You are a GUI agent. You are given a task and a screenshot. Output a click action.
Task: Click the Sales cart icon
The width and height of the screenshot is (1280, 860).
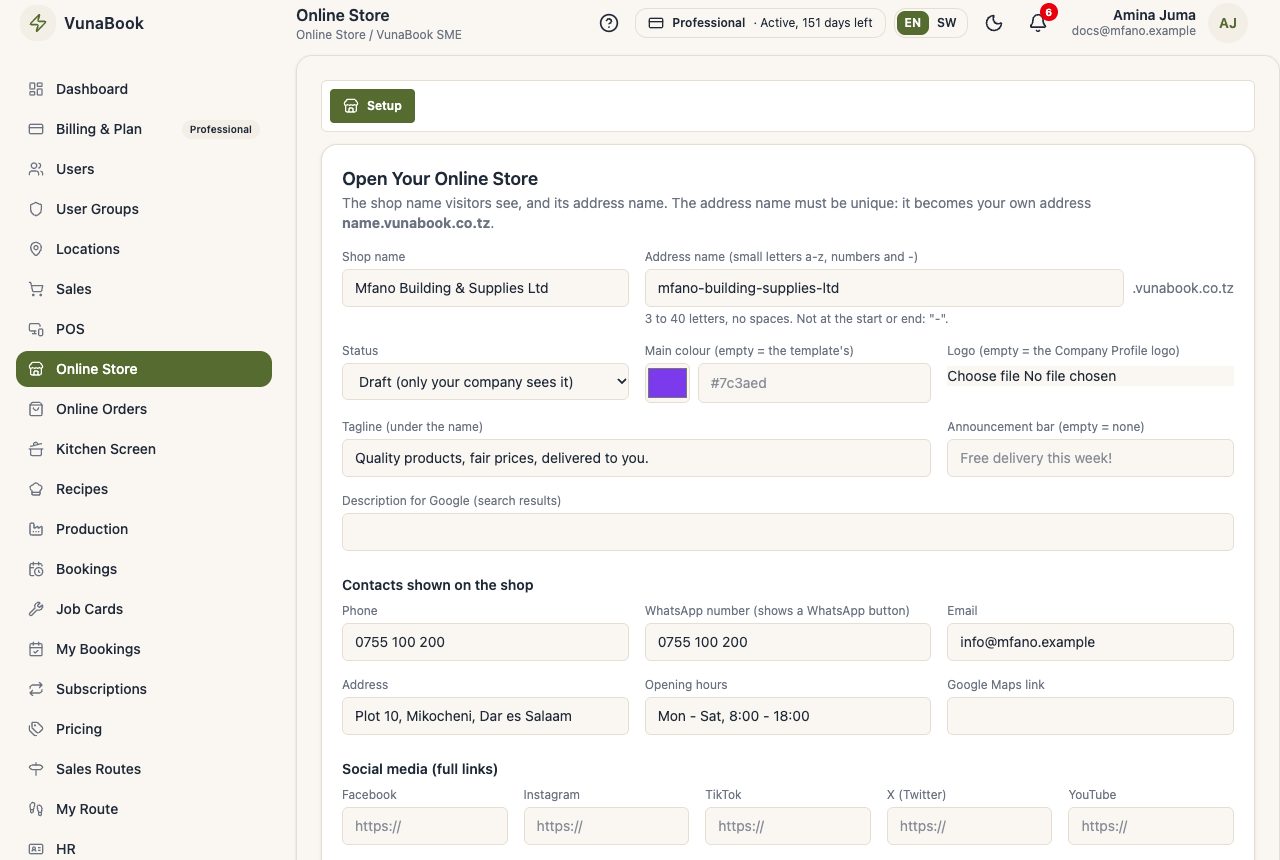click(36, 289)
